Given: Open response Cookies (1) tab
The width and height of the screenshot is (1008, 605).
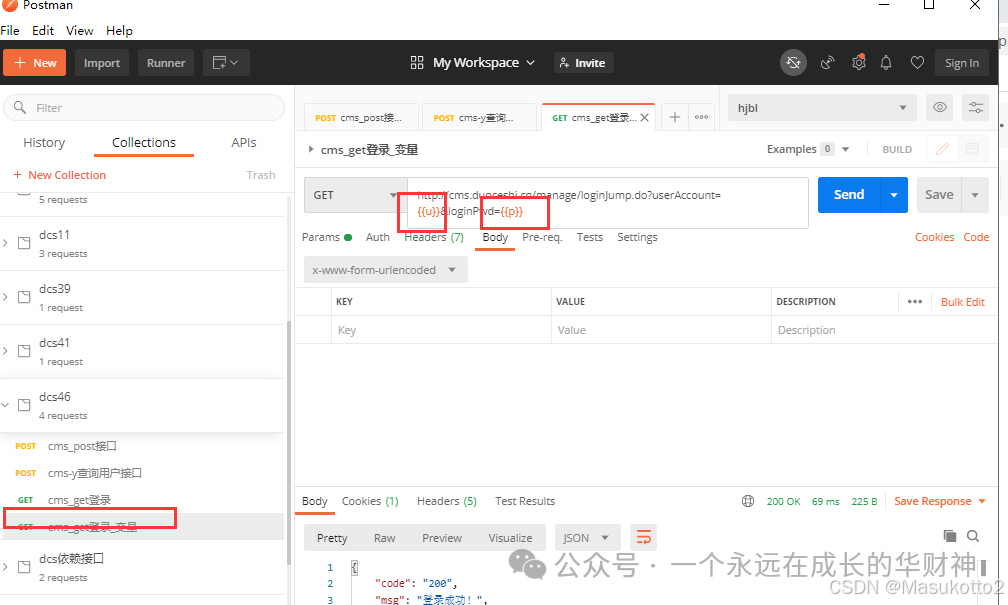Looking at the screenshot, I should pos(370,501).
